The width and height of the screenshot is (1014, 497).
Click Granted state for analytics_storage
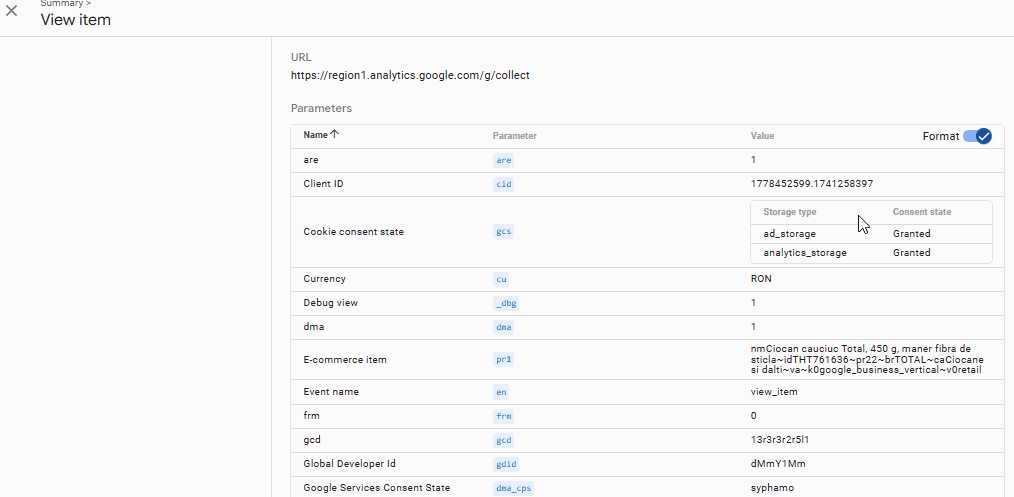912,253
